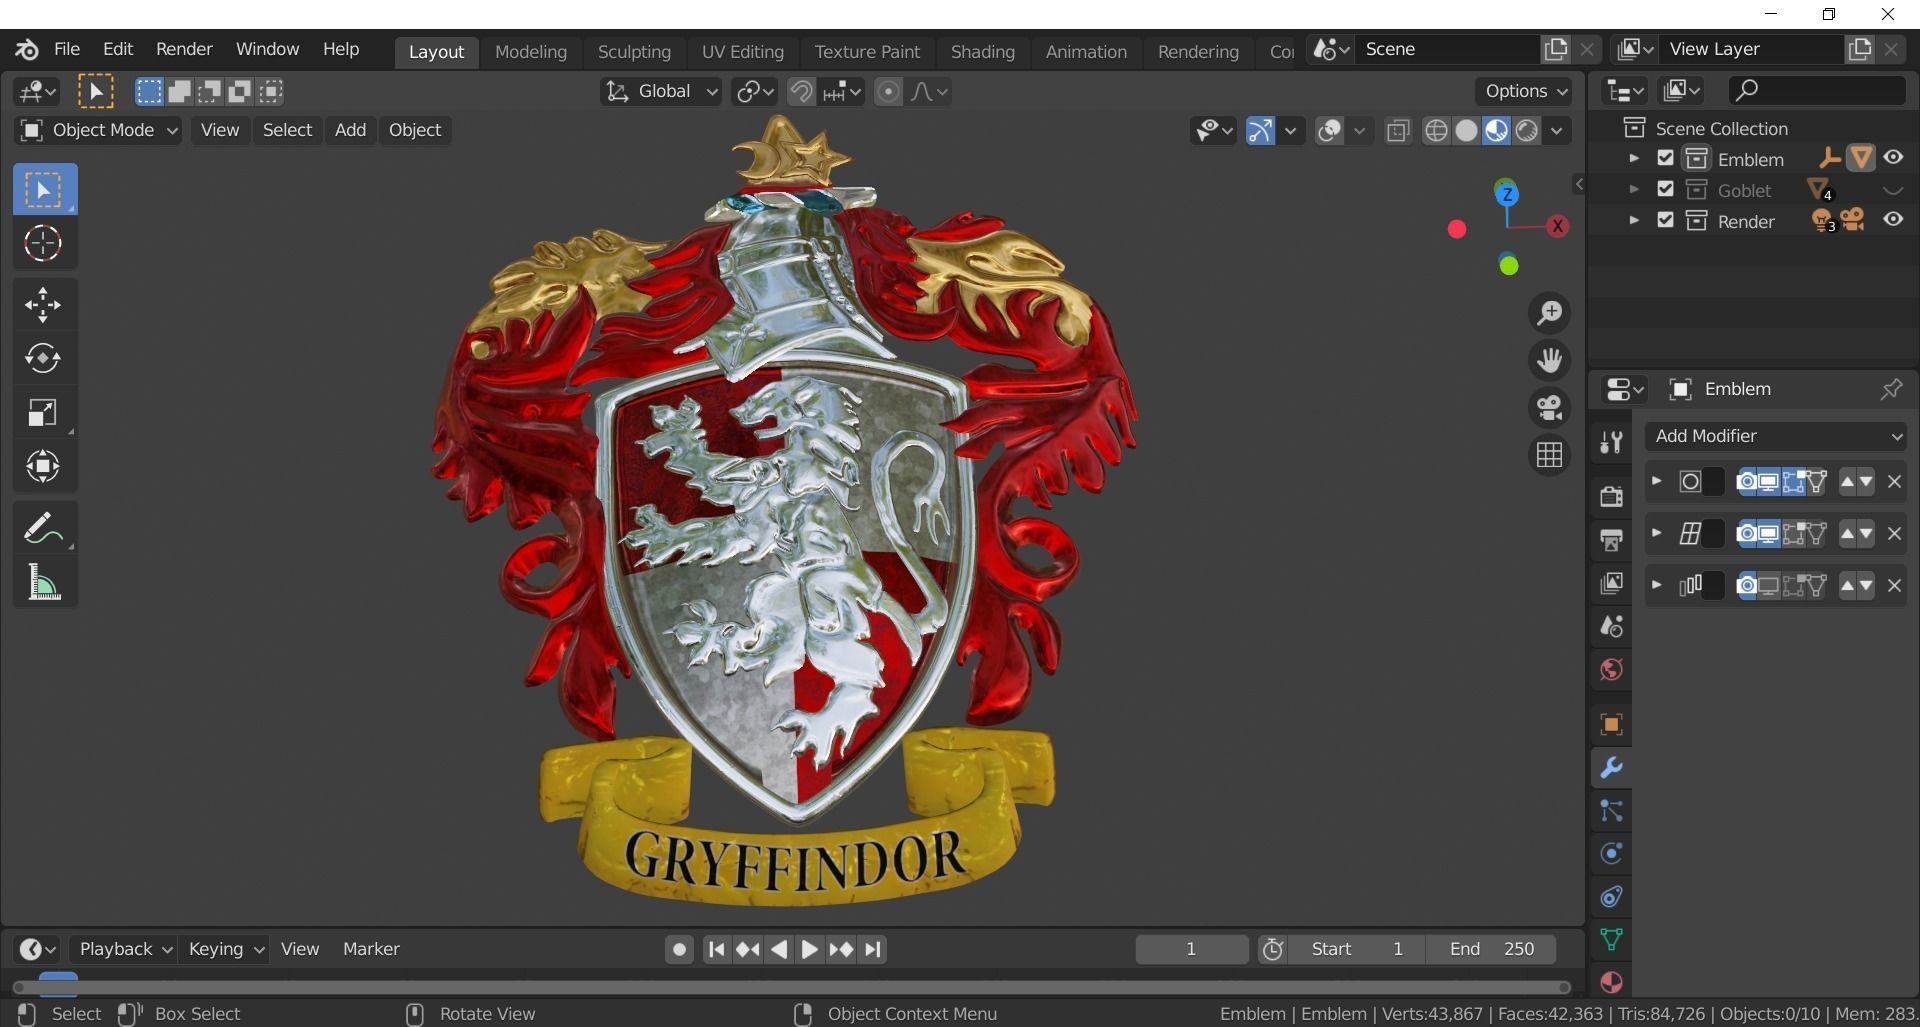
Task: Select rendered viewport shading
Action: tap(1526, 131)
